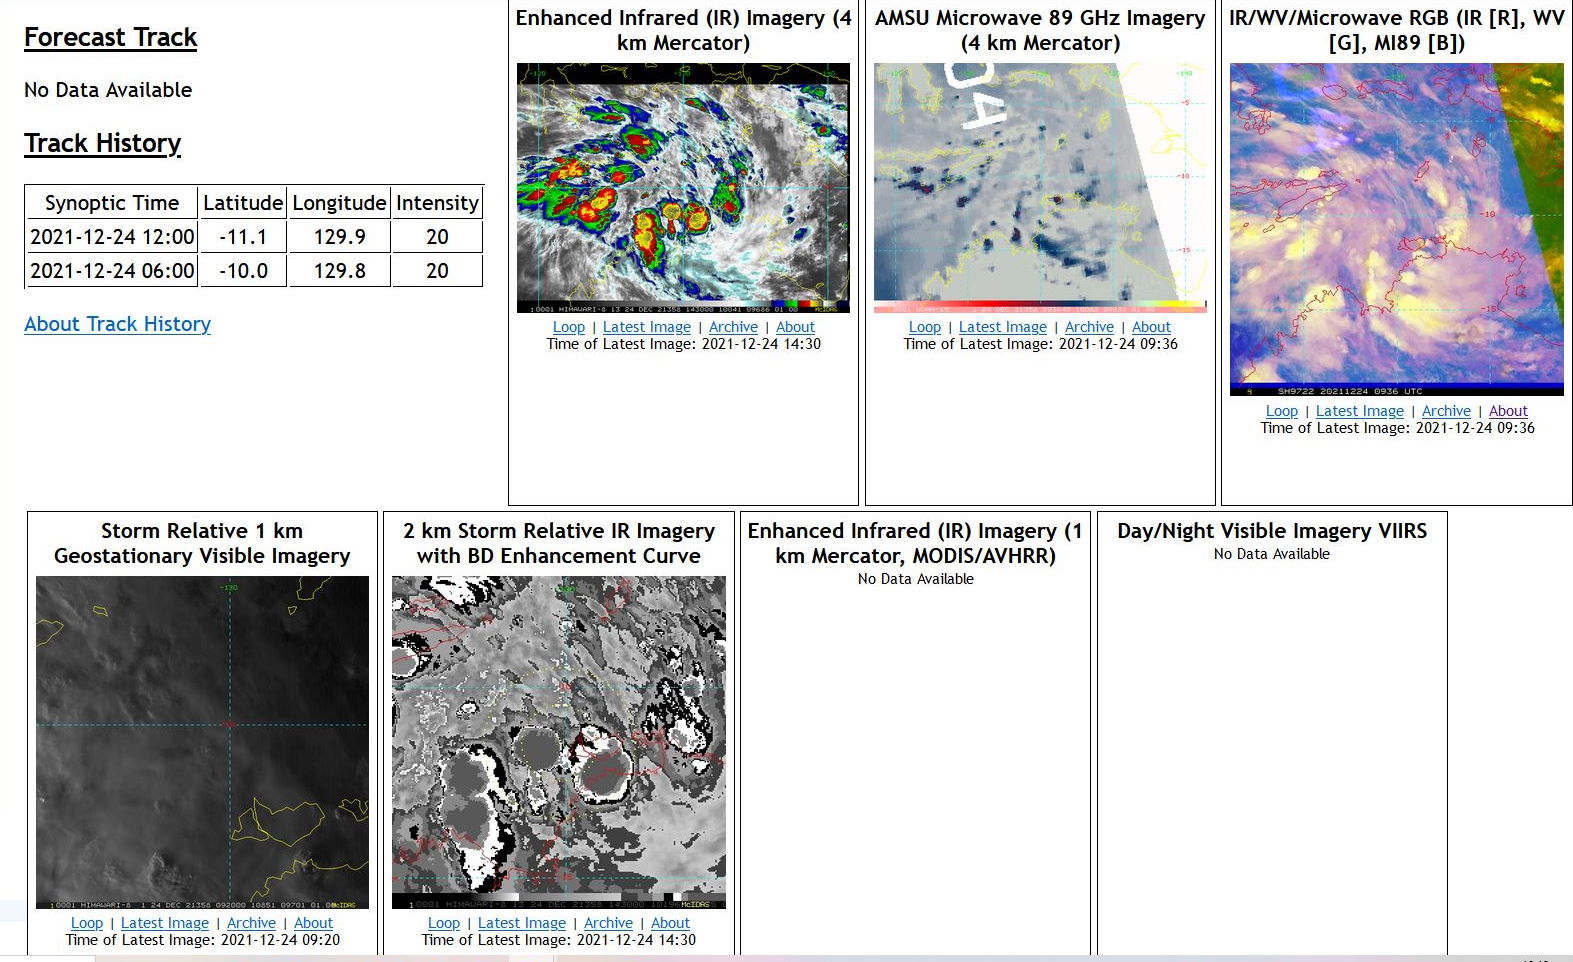Image resolution: width=1573 pixels, height=962 pixels.
Task: Open the Storm Relative 1 km Visible thumbnail
Action: coord(202,742)
